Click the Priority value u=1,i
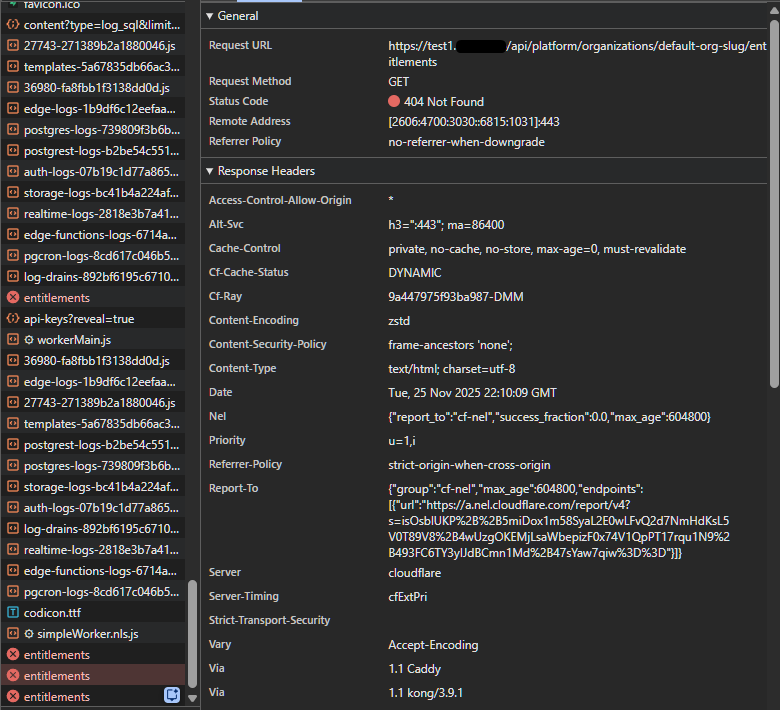This screenshot has height=710, width=780. tap(401, 441)
